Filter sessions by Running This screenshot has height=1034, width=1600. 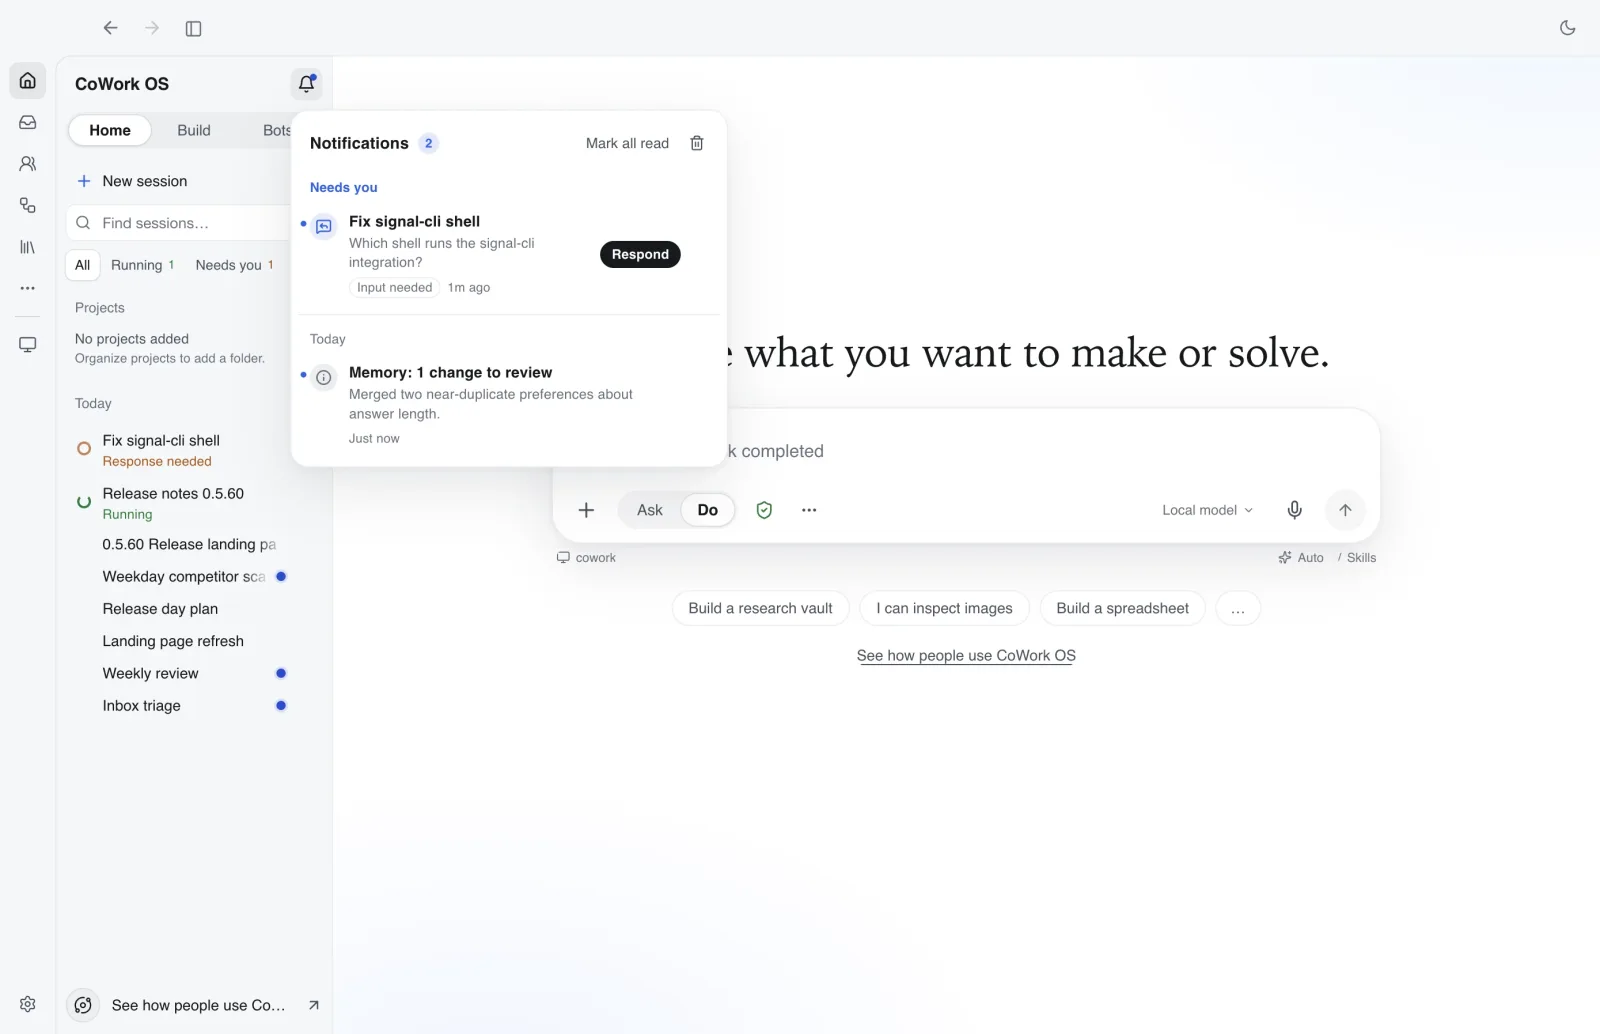[142, 265]
